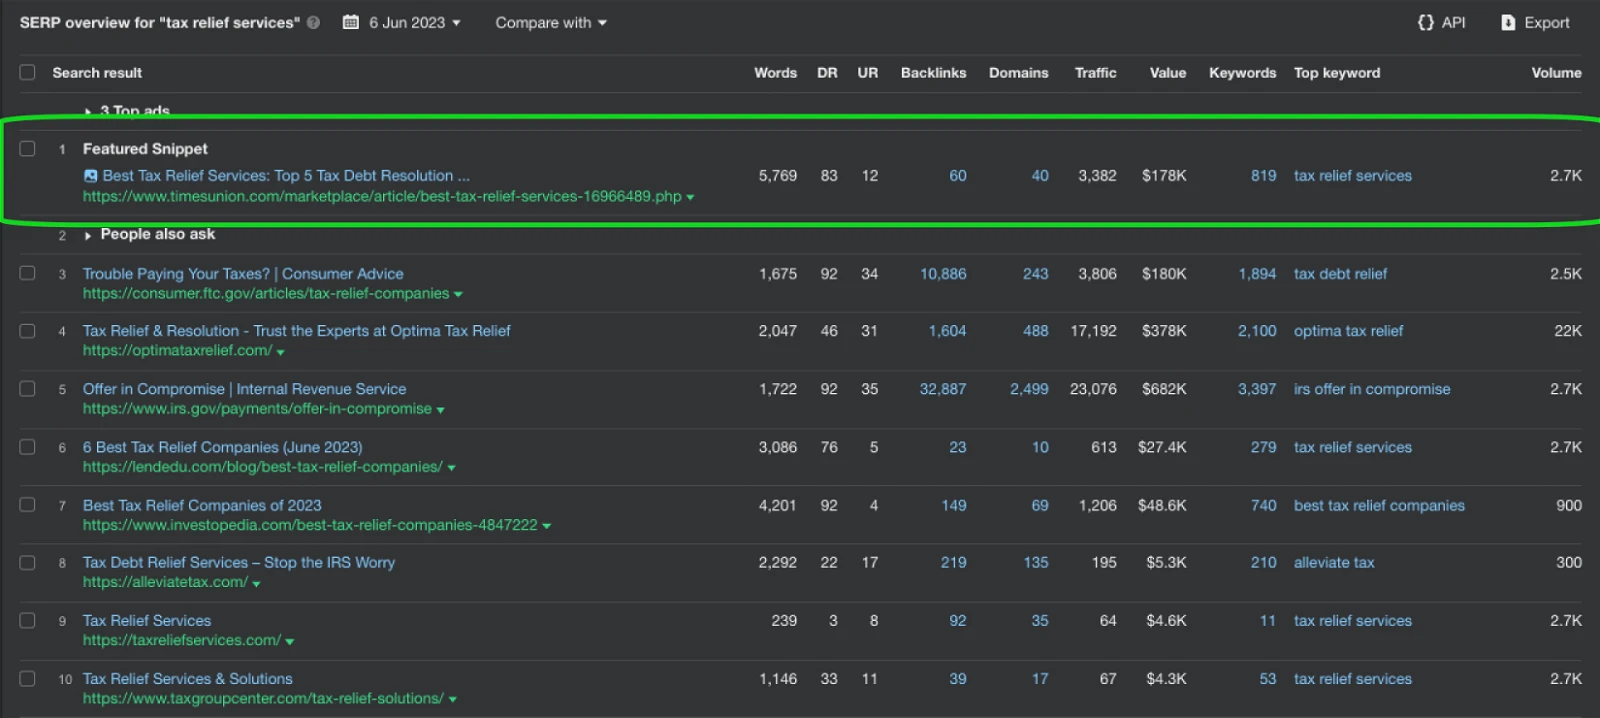Click top keyword 'best tax relief companies'

pyautogui.click(x=1379, y=506)
